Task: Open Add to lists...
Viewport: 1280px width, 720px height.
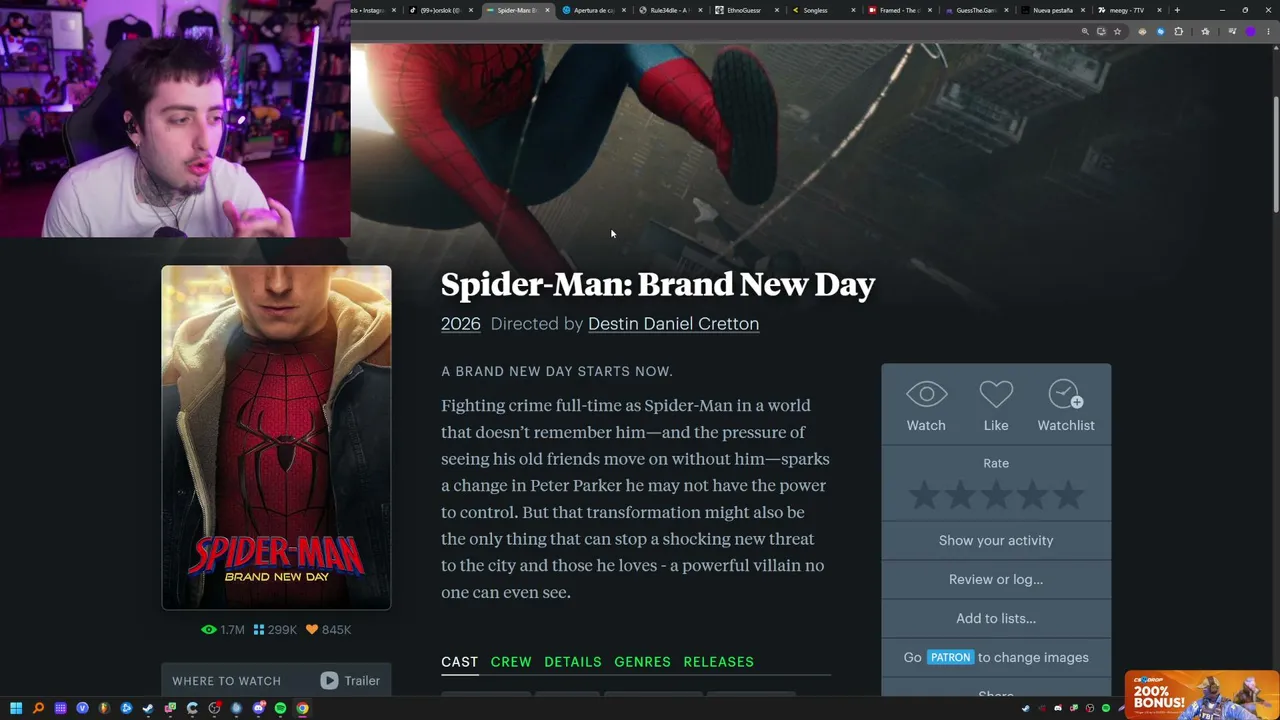Action: pos(996,618)
